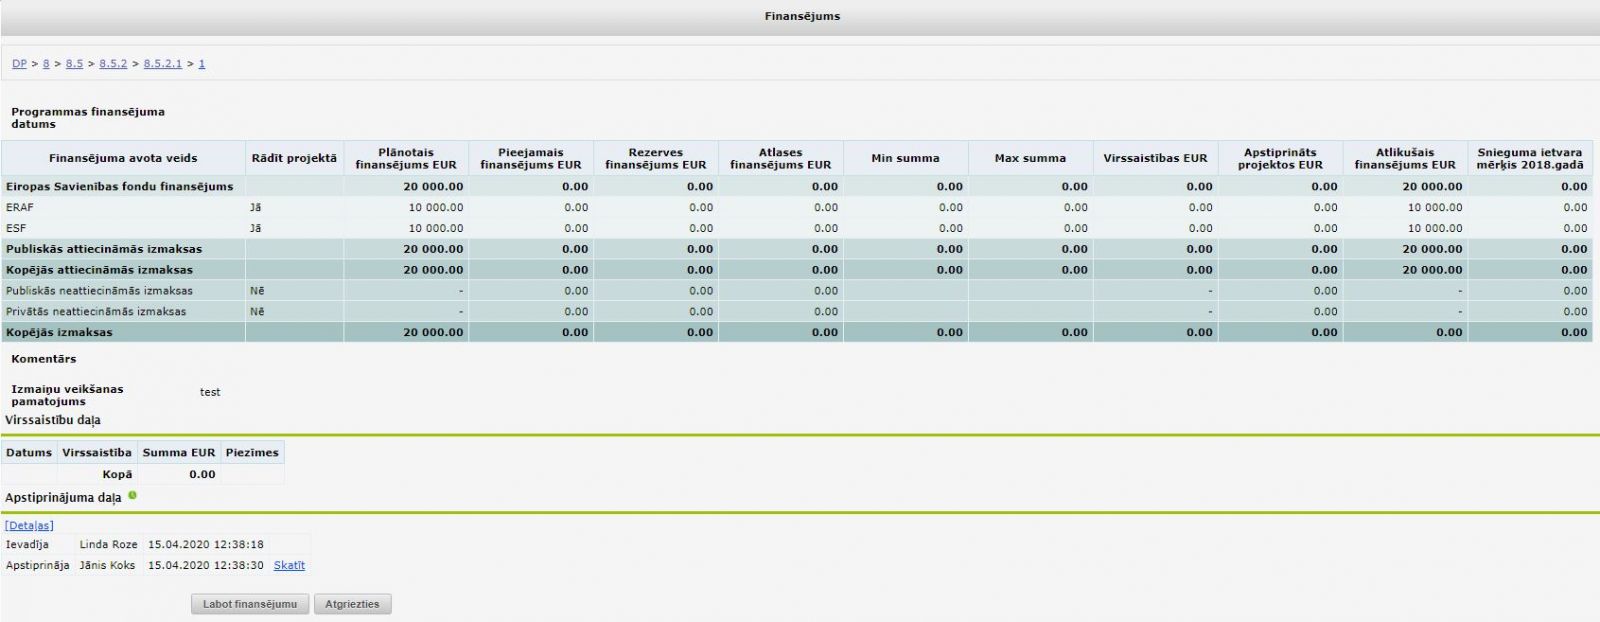Click the Finansējuma avota veids header
The height and width of the screenshot is (622, 1600).
point(123,158)
